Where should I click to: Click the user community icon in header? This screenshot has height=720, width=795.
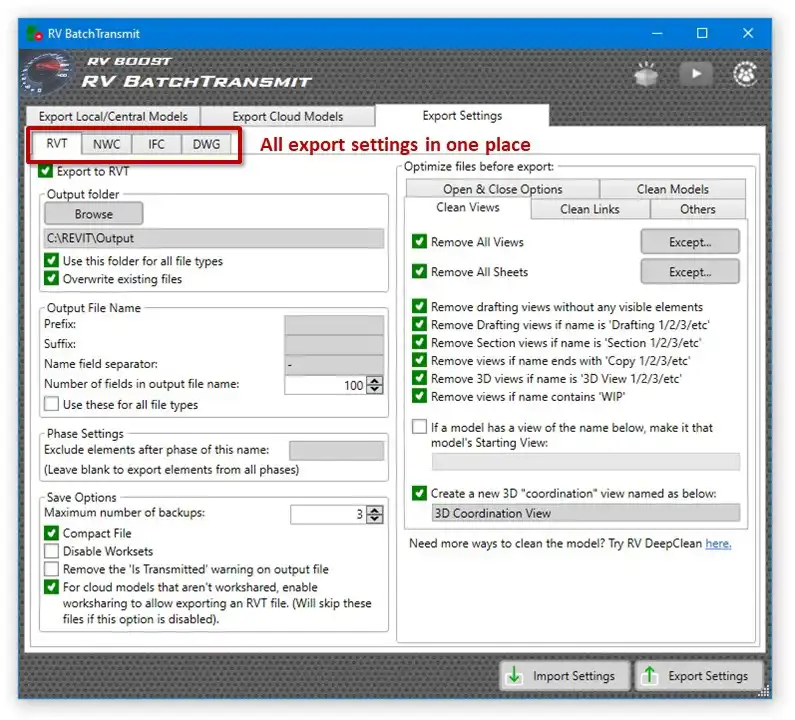pos(745,74)
